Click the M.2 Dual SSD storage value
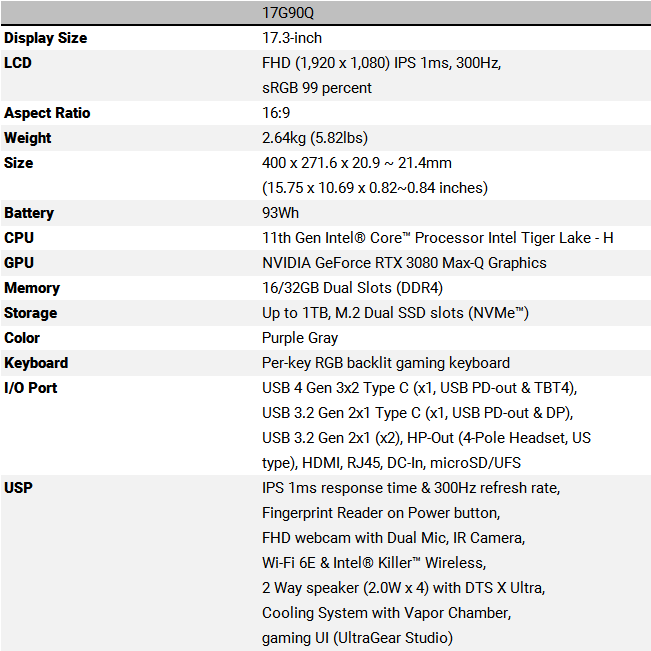 tap(395, 313)
